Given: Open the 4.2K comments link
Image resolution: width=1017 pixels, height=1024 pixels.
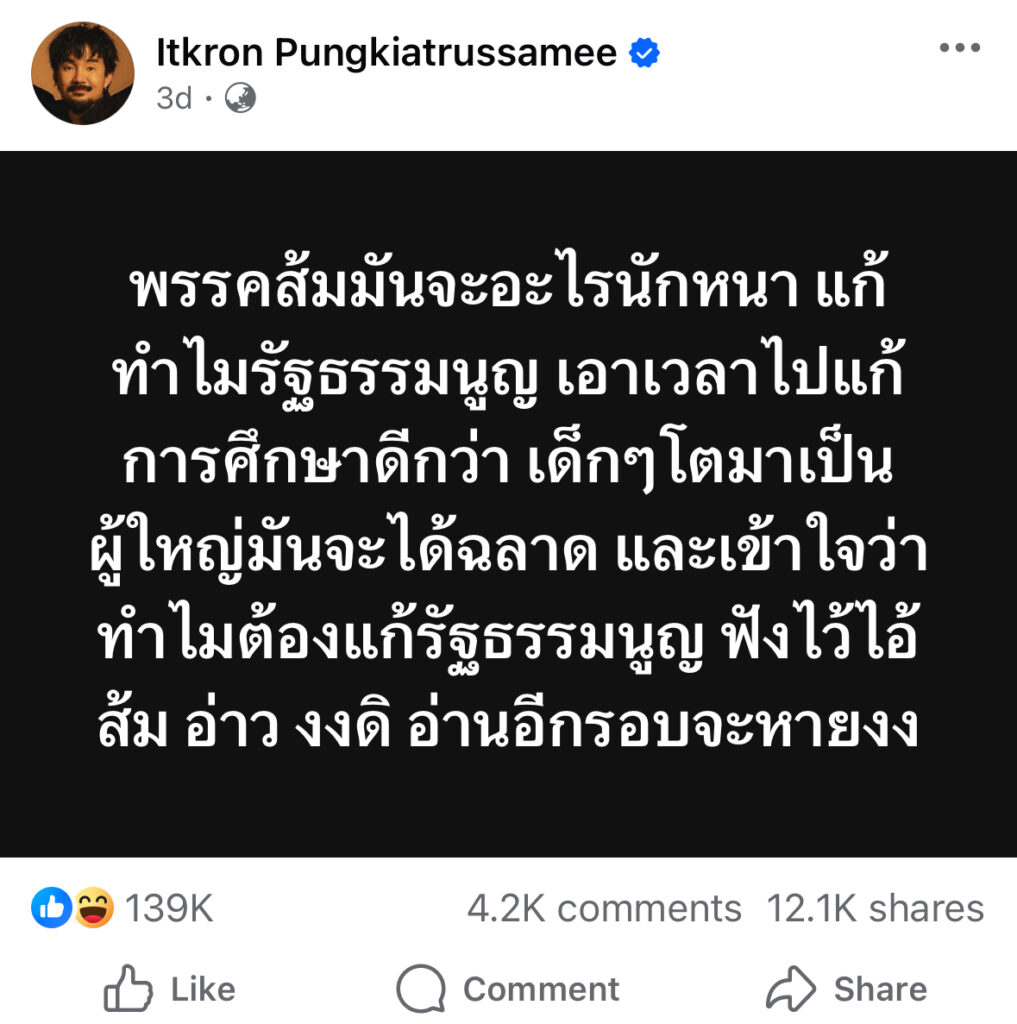Looking at the screenshot, I should [x=604, y=908].
